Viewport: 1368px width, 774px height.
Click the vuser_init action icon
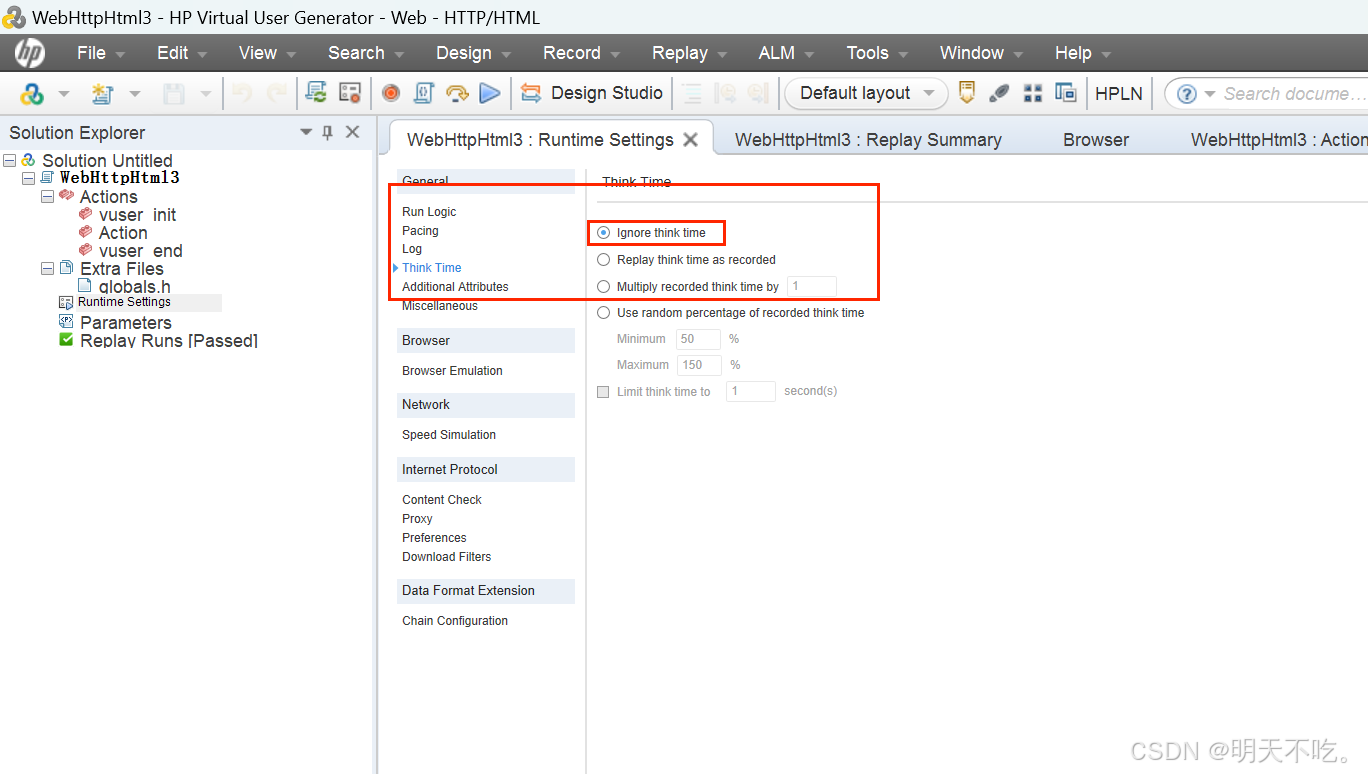coord(86,214)
